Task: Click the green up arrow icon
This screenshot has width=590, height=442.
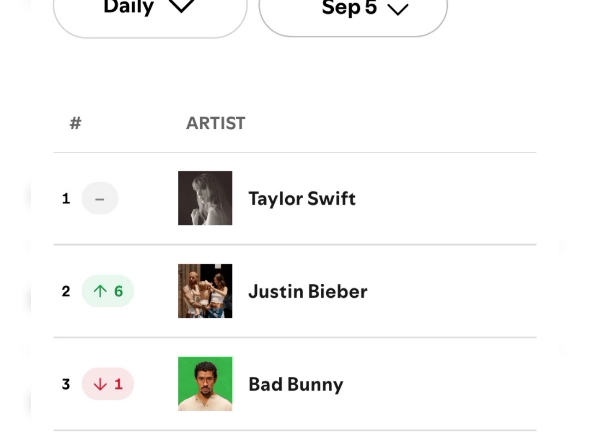Action: pyautogui.click(x=100, y=291)
